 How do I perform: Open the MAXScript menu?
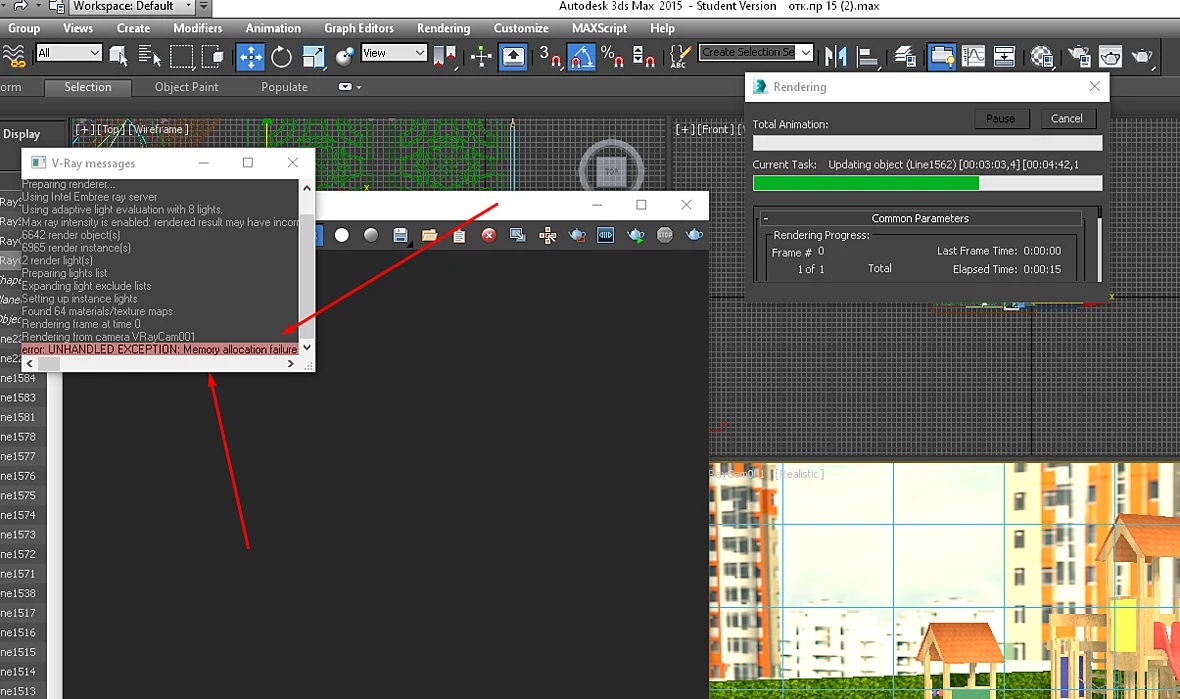tap(599, 29)
